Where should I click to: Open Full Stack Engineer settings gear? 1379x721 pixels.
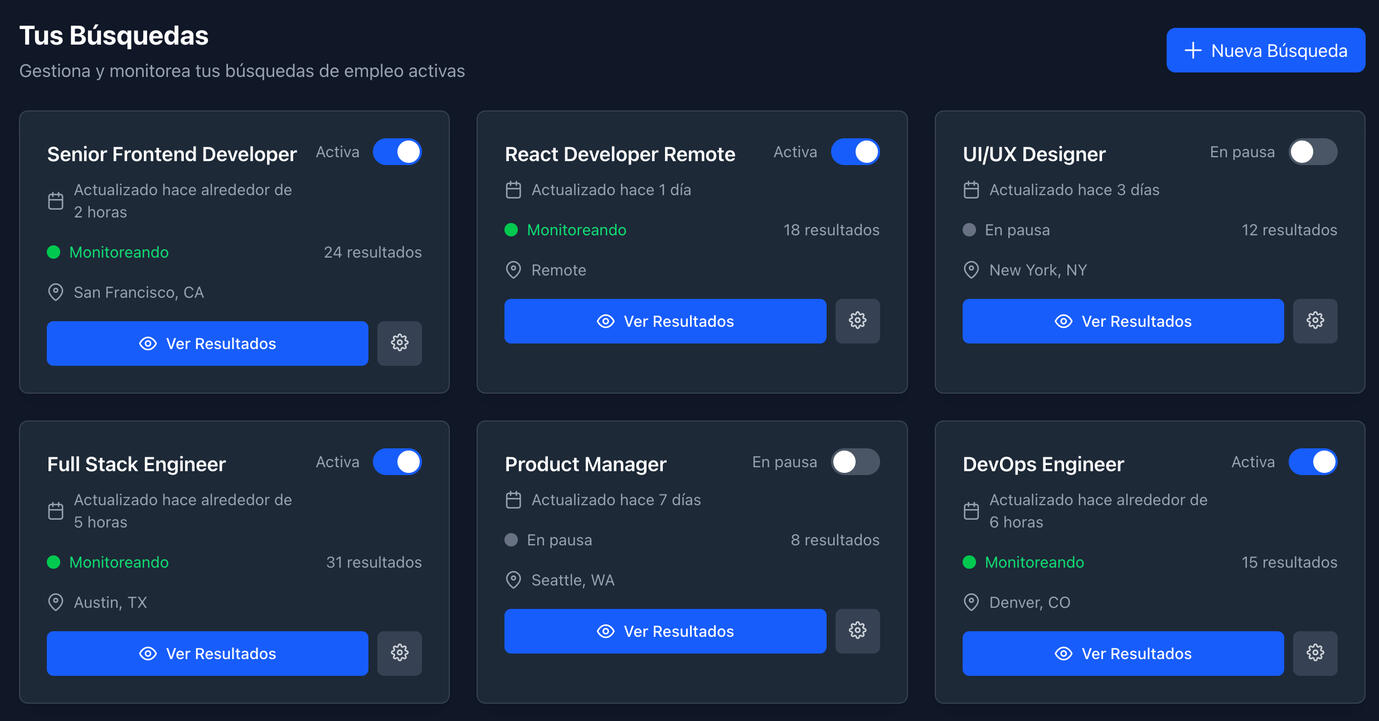tap(399, 653)
